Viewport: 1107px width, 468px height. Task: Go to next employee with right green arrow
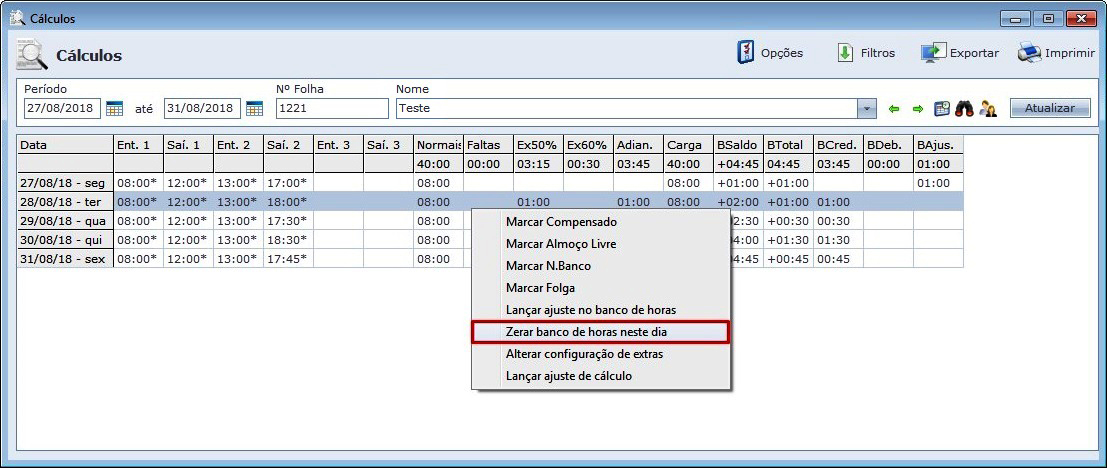pyautogui.click(x=917, y=108)
